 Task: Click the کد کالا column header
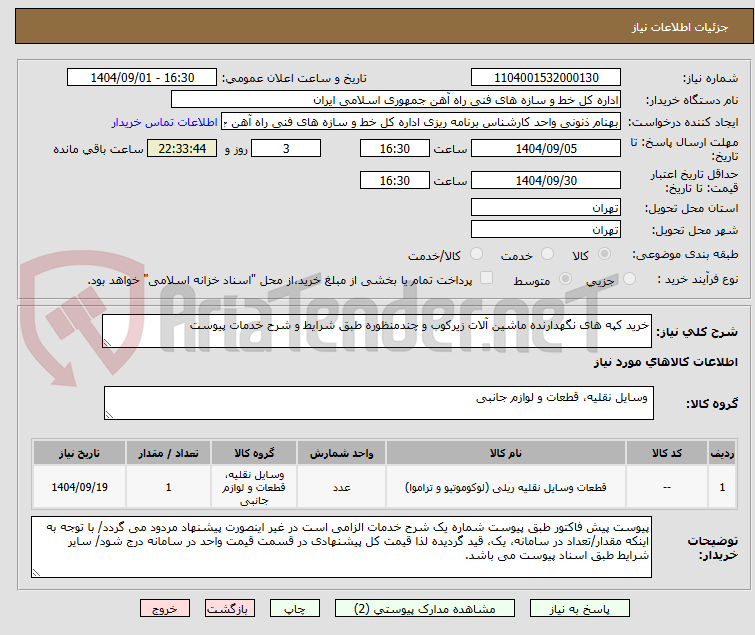pyautogui.click(x=667, y=453)
